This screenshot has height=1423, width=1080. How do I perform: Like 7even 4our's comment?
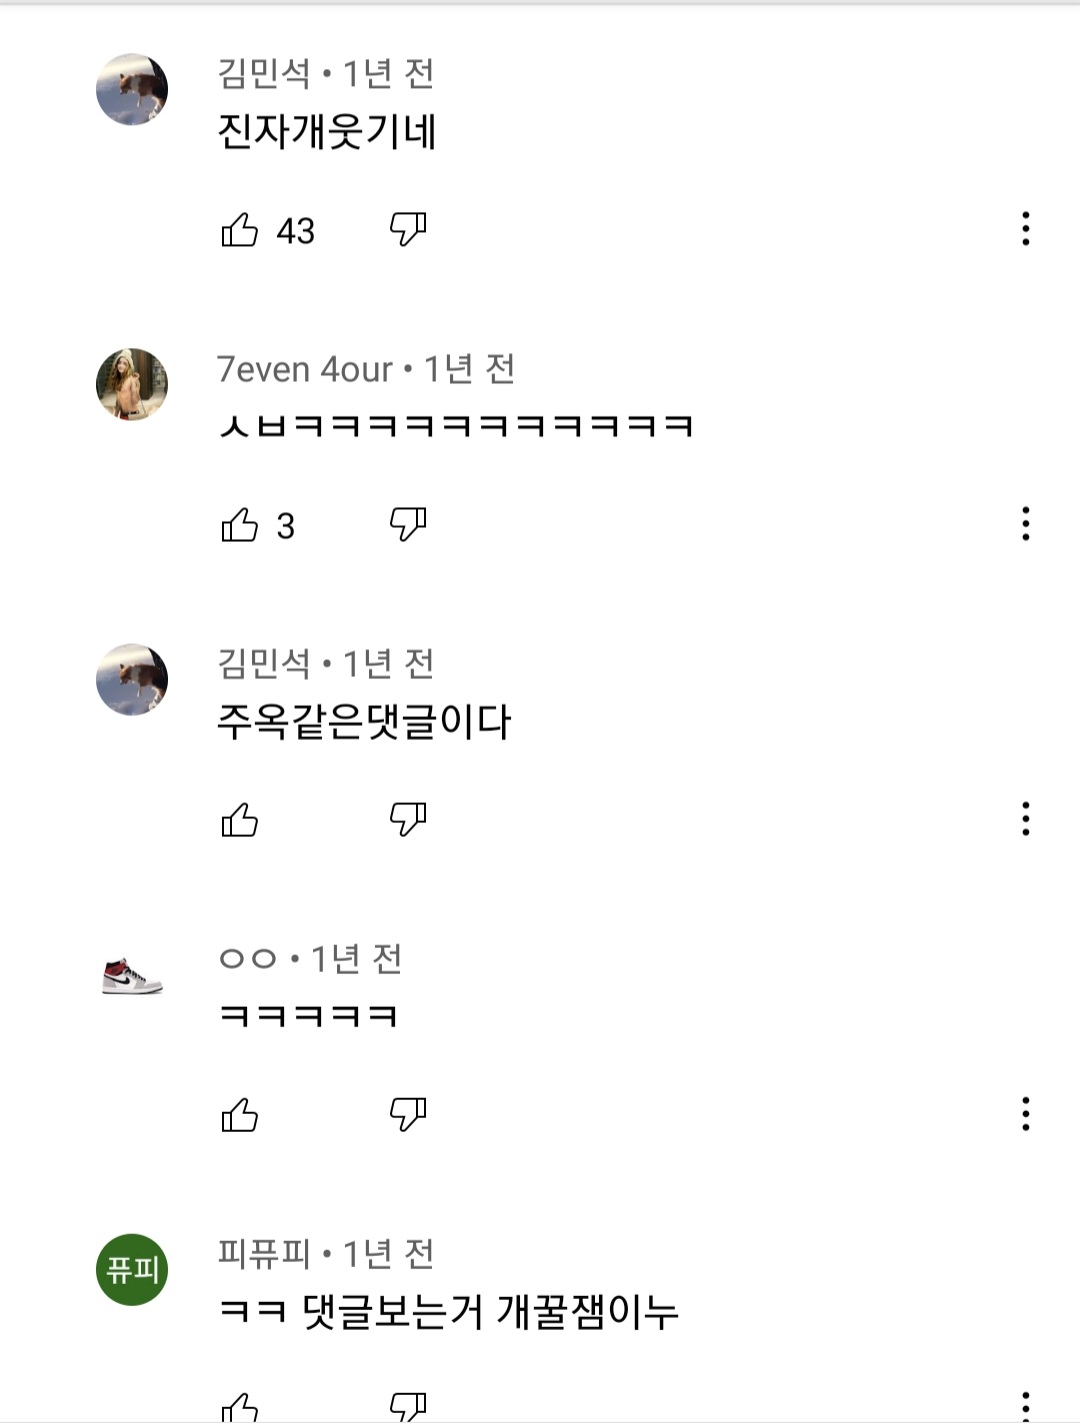(240, 525)
